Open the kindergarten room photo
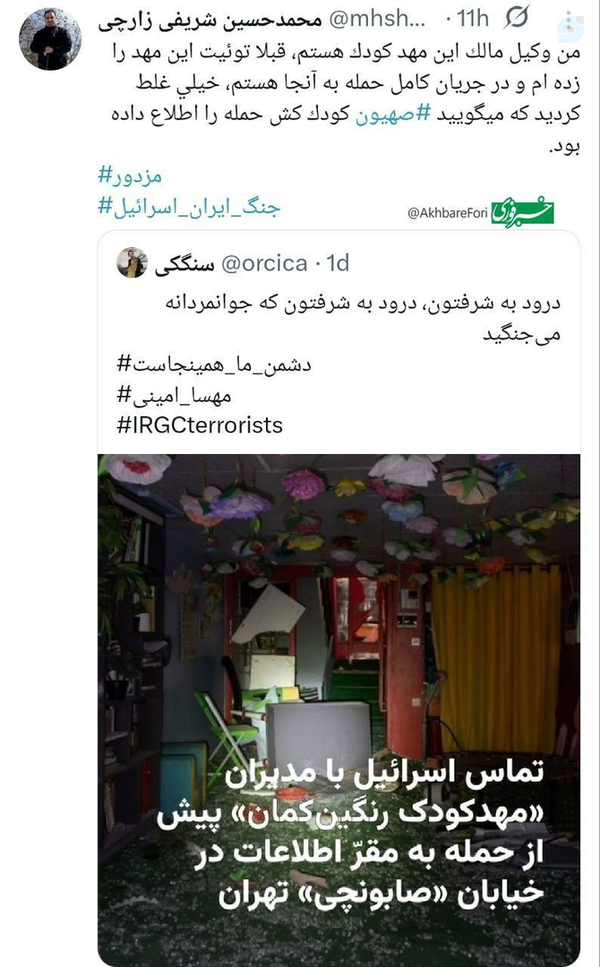This screenshot has width=600, height=967. [x=339, y=709]
